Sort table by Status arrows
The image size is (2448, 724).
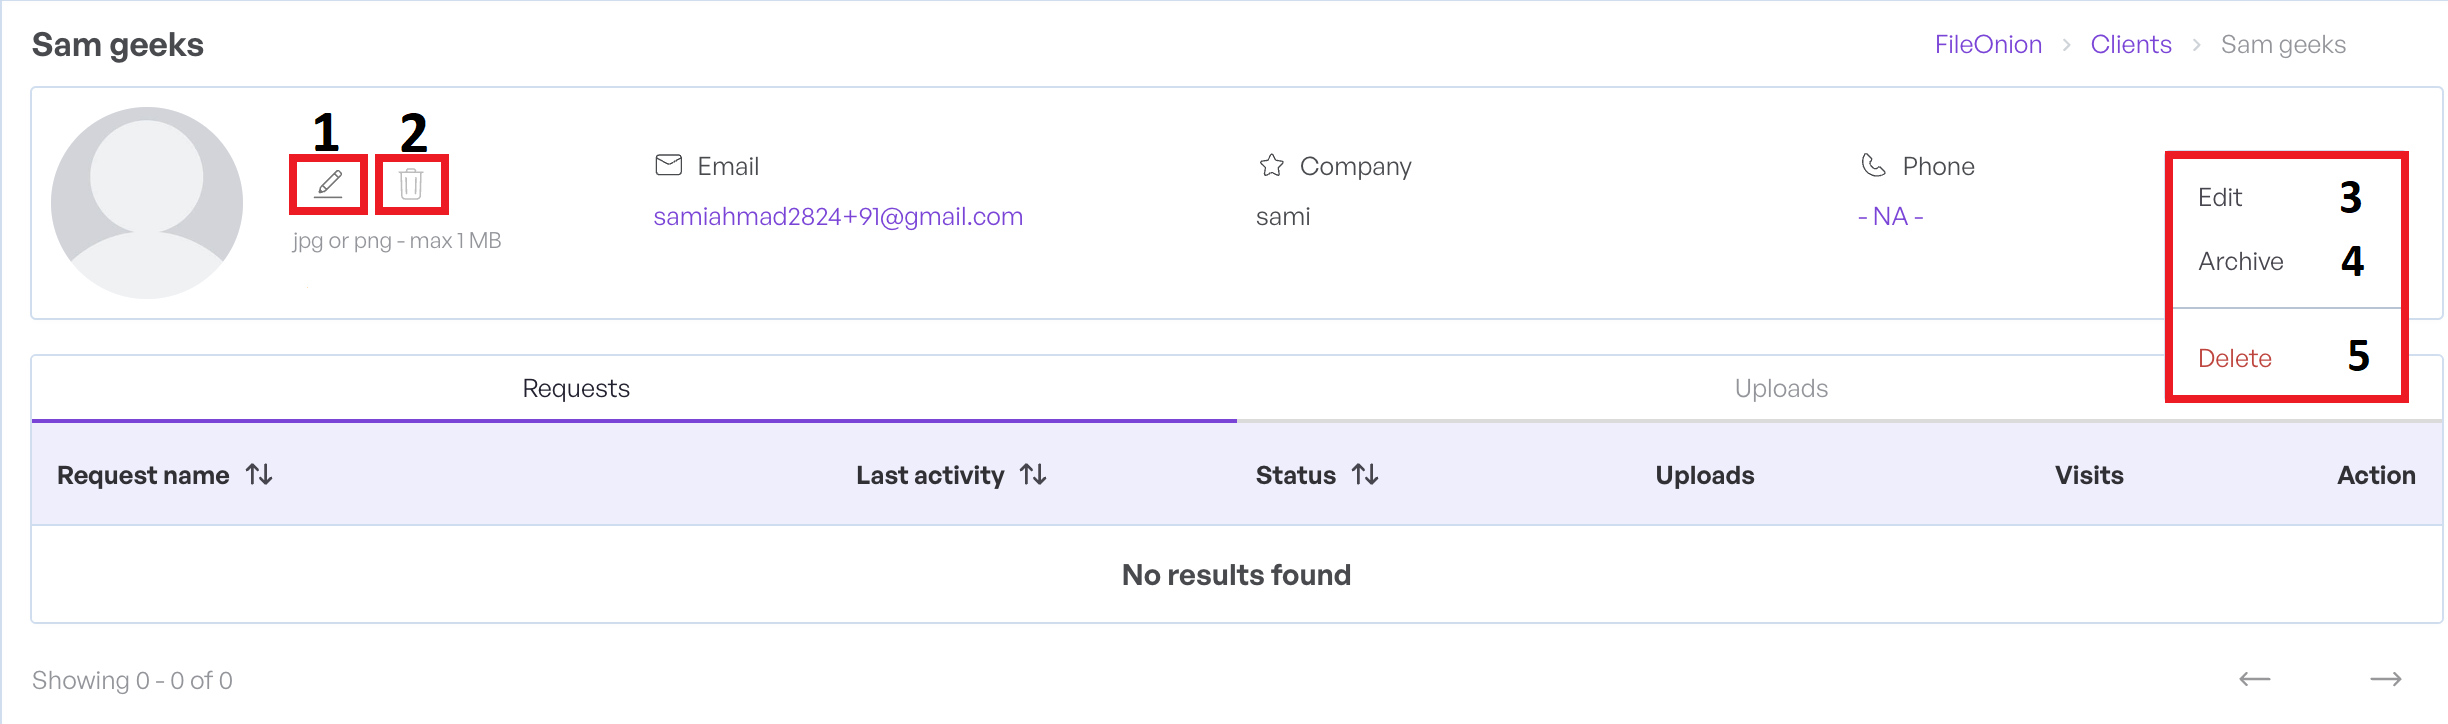click(1365, 475)
